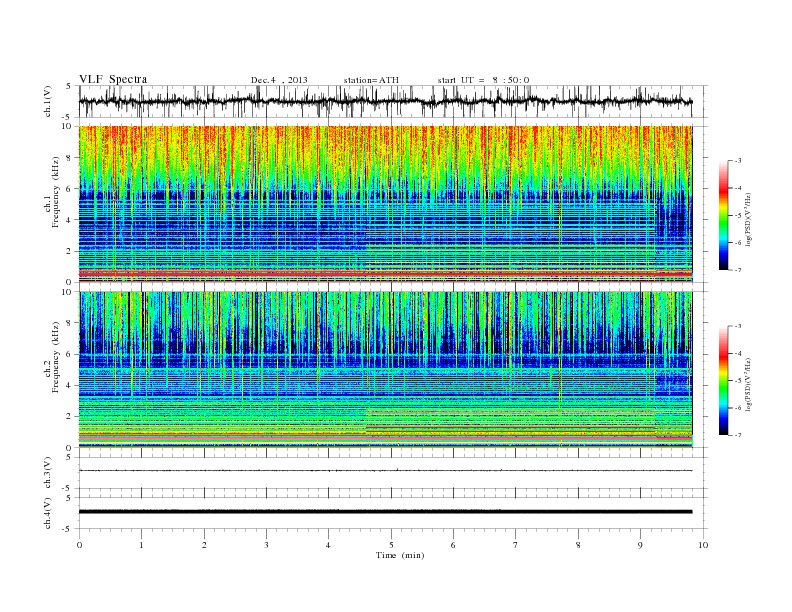
Task: Click the ch.2 spectrogram panel
Action: point(385,370)
